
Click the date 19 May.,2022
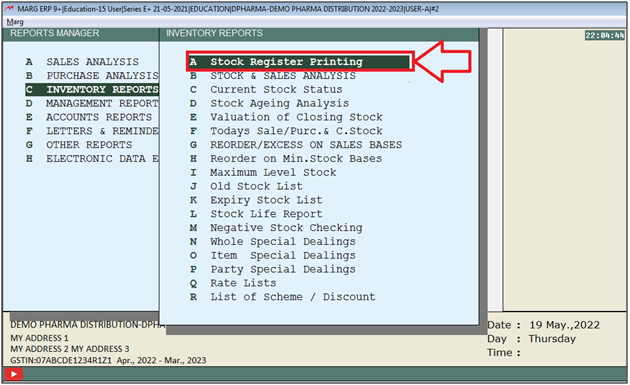tap(564, 325)
